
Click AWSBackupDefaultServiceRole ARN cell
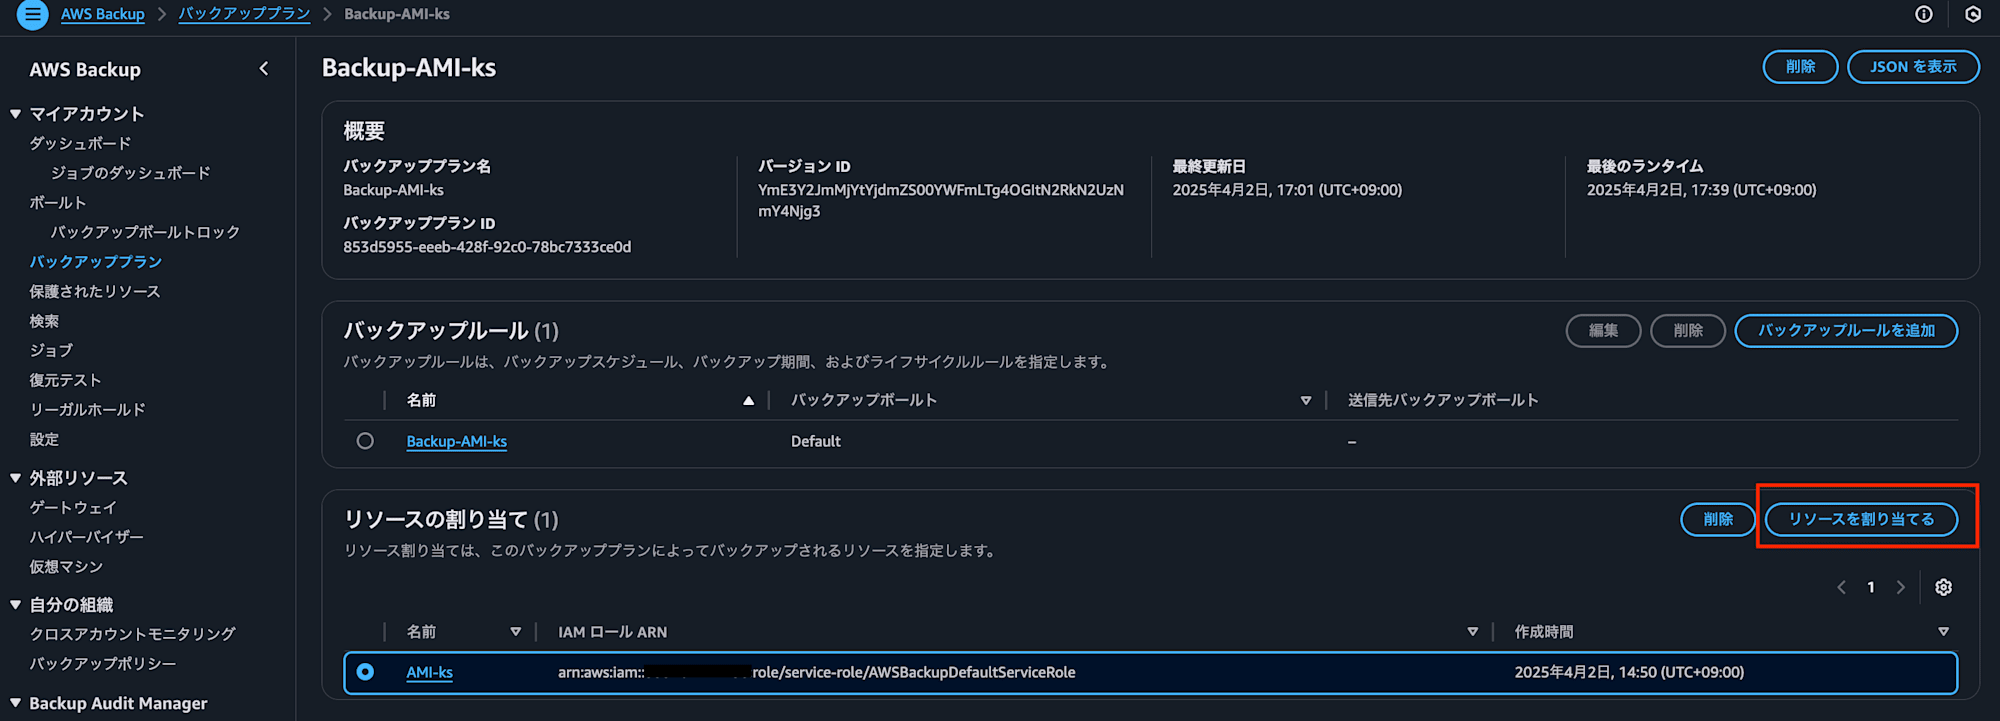(x=817, y=672)
